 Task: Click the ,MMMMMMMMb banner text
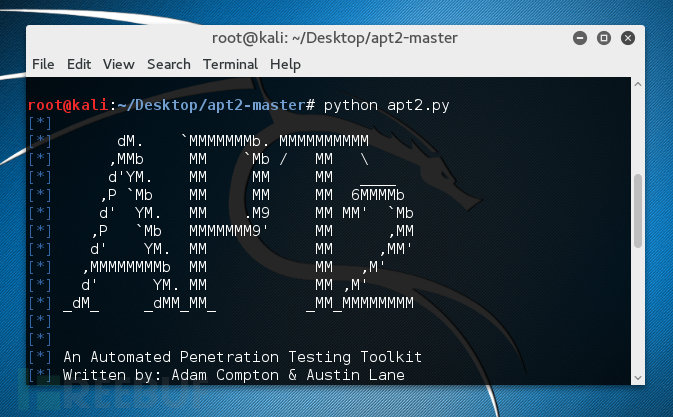[x=127, y=267]
